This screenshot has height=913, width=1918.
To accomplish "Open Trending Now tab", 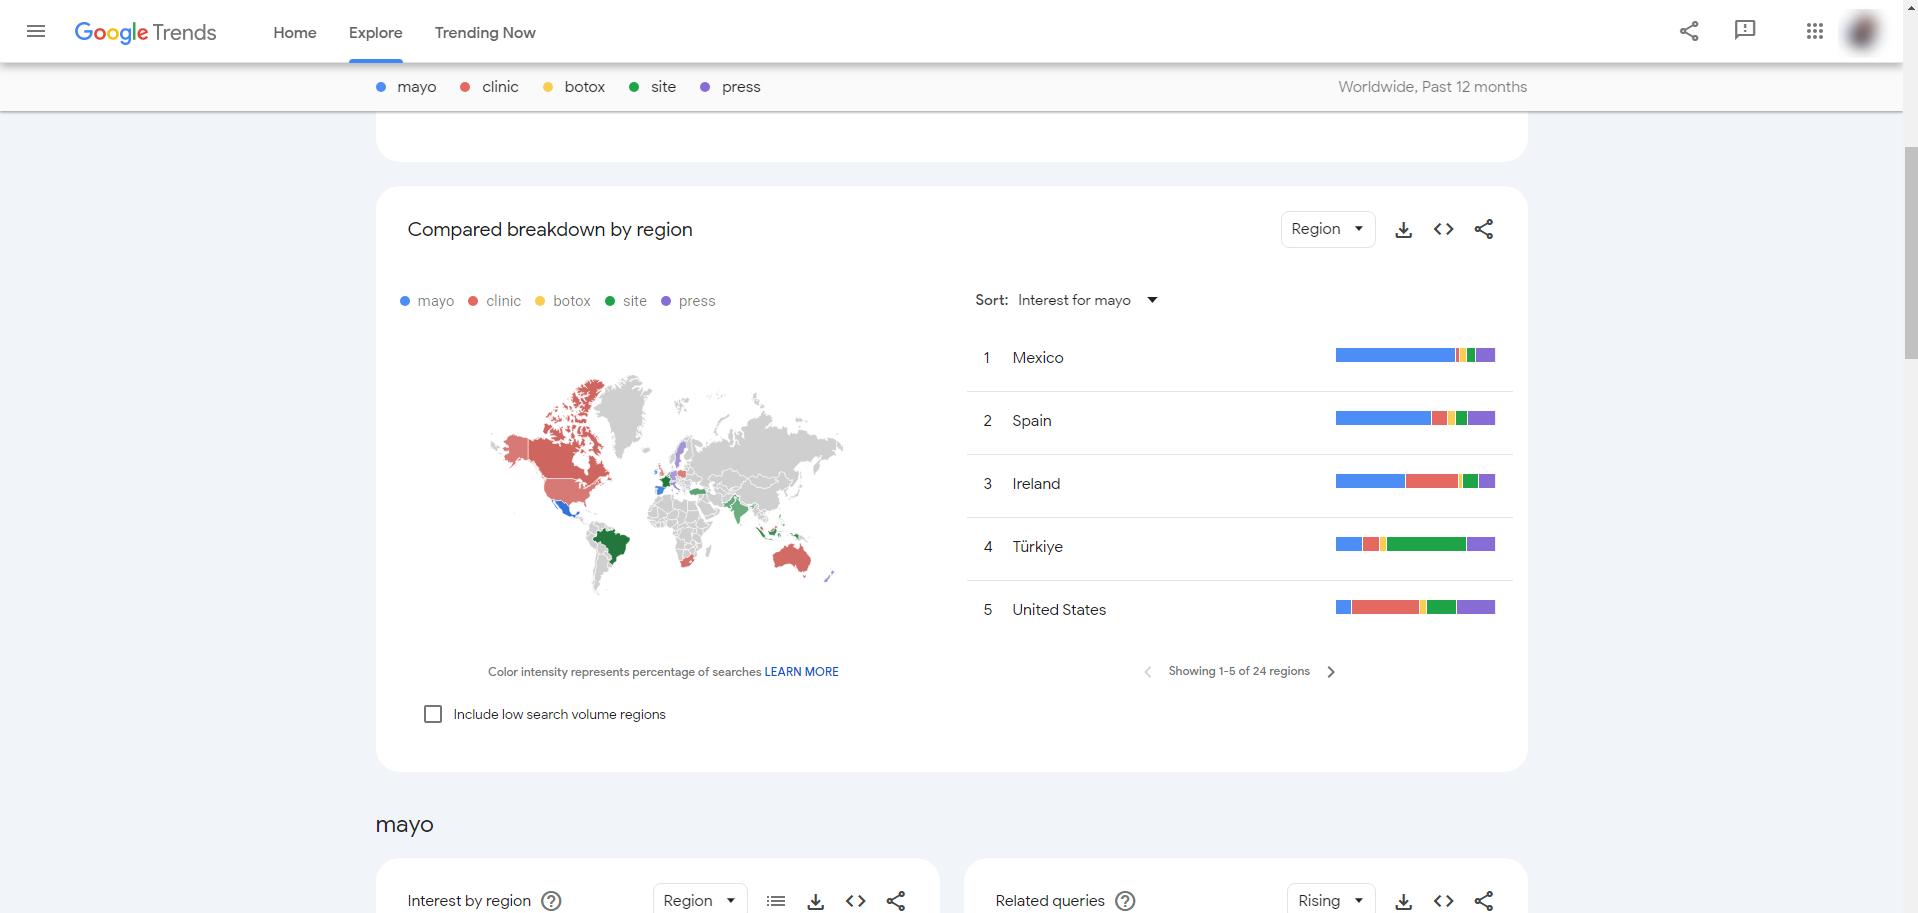I will click(x=485, y=32).
